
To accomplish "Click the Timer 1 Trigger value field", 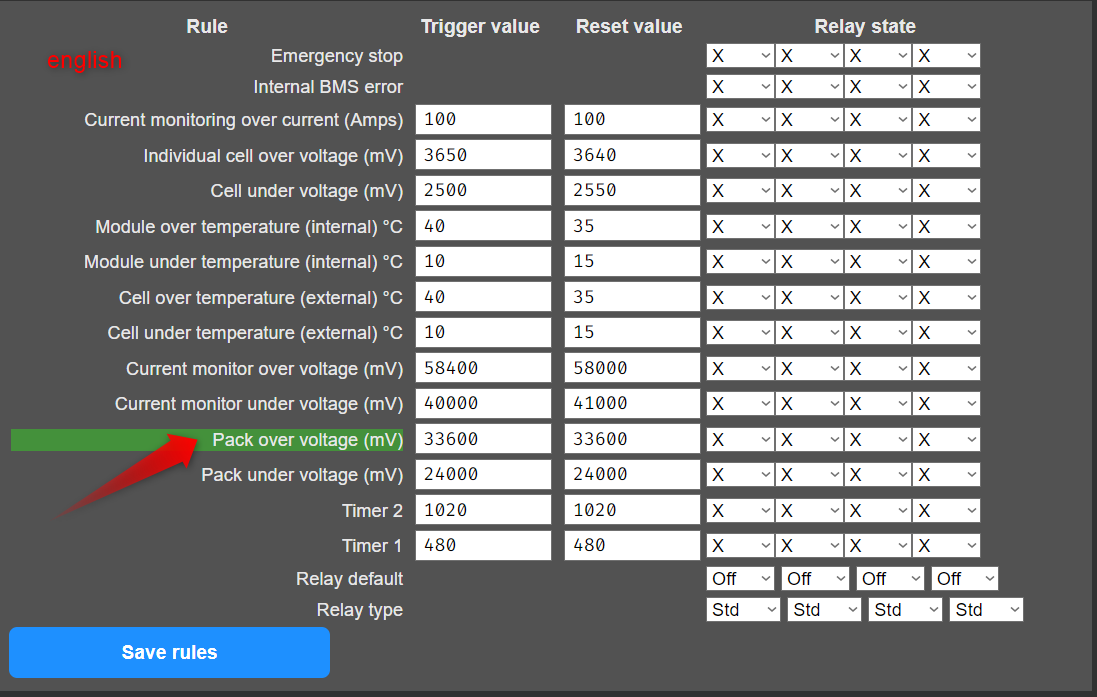I will (x=483, y=545).
